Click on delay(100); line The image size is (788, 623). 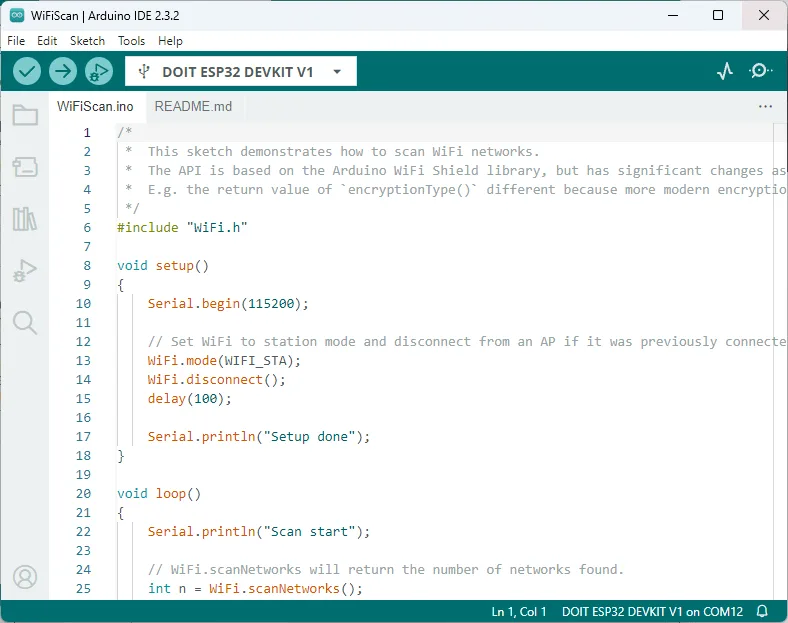(189, 398)
